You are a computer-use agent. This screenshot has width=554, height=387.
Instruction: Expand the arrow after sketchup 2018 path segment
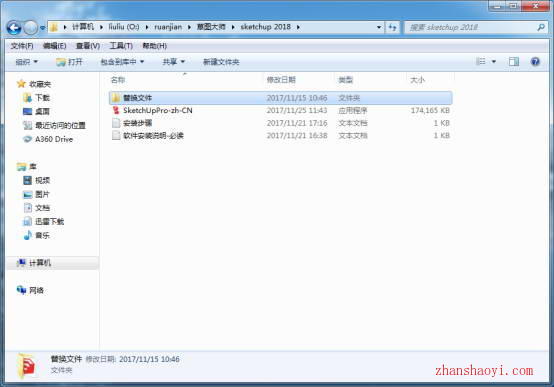(298, 27)
